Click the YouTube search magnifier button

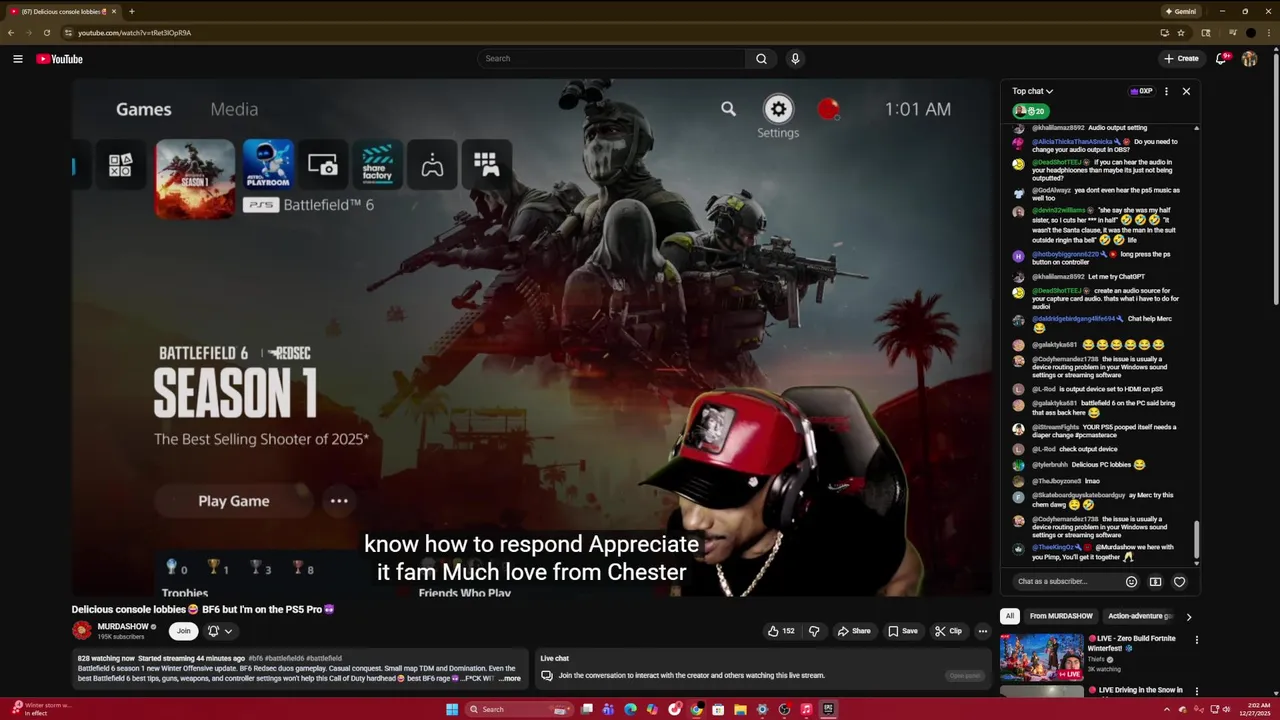coord(761,59)
